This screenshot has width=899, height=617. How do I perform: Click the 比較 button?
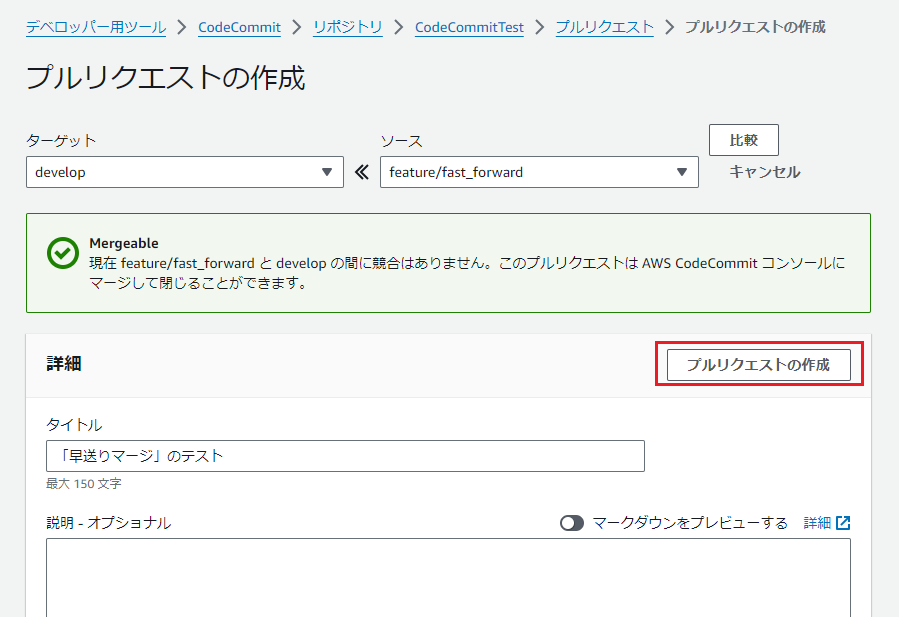(743, 139)
